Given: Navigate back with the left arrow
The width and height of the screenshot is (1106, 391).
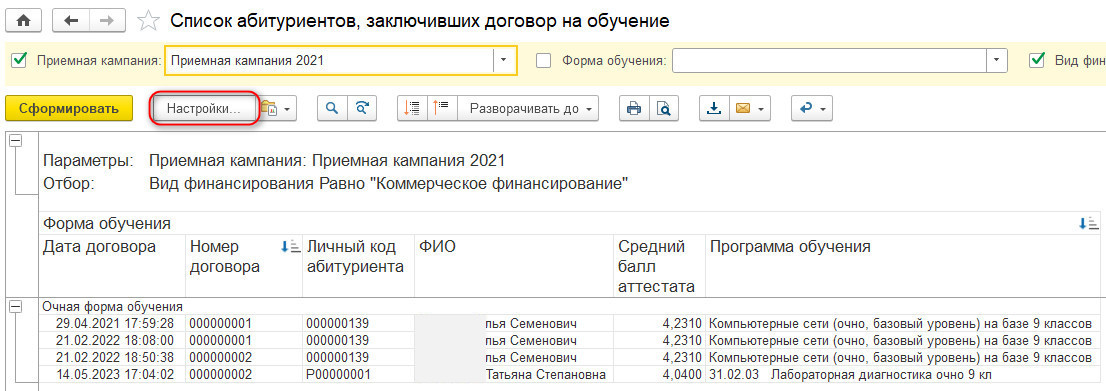Looking at the screenshot, I should click(x=71, y=20).
